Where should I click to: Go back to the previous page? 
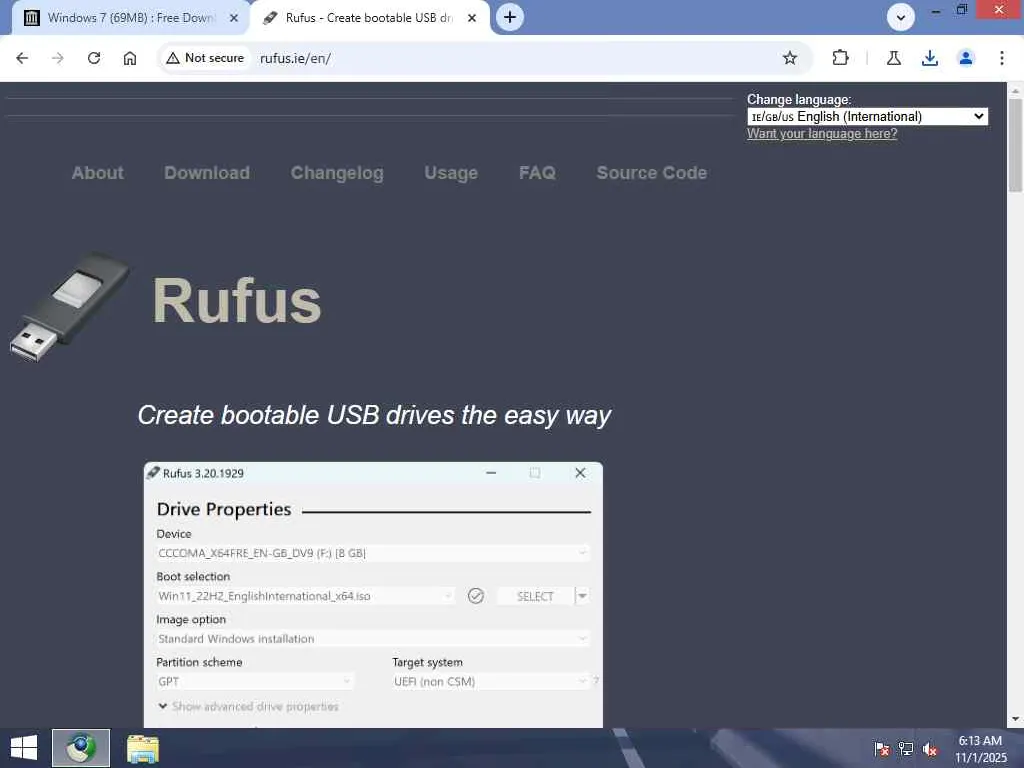click(22, 58)
